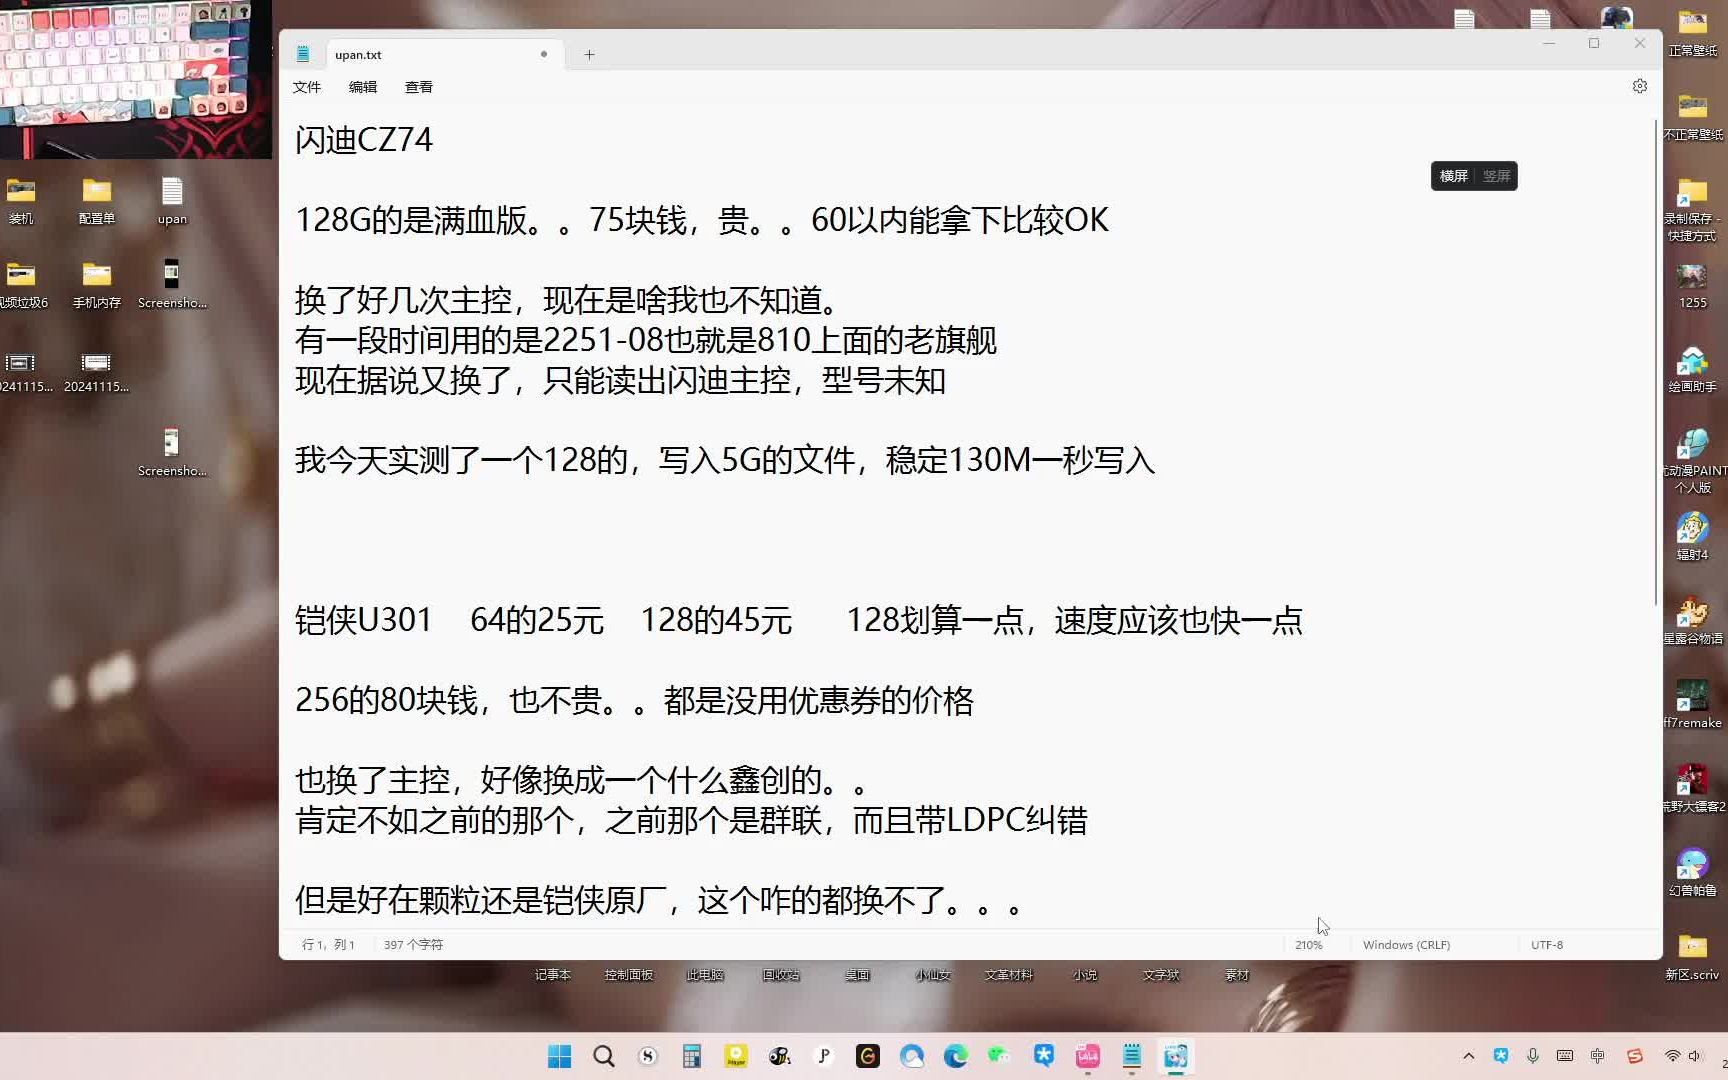Select the 动漫PAINT 个人版 shortcut
This screenshot has width=1728, height=1080.
pos(1692,460)
